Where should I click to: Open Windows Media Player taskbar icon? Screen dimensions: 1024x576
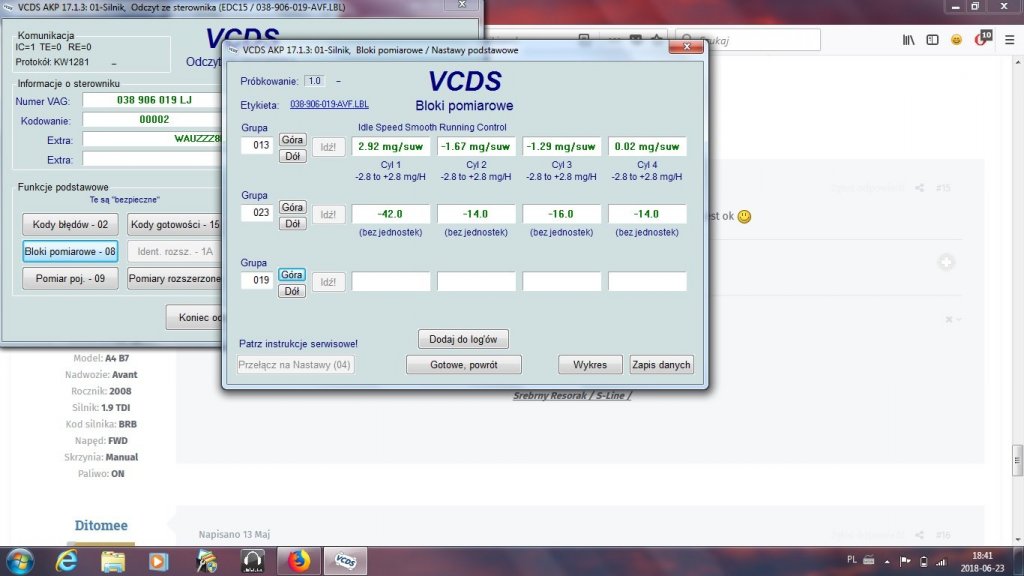click(159, 561)
